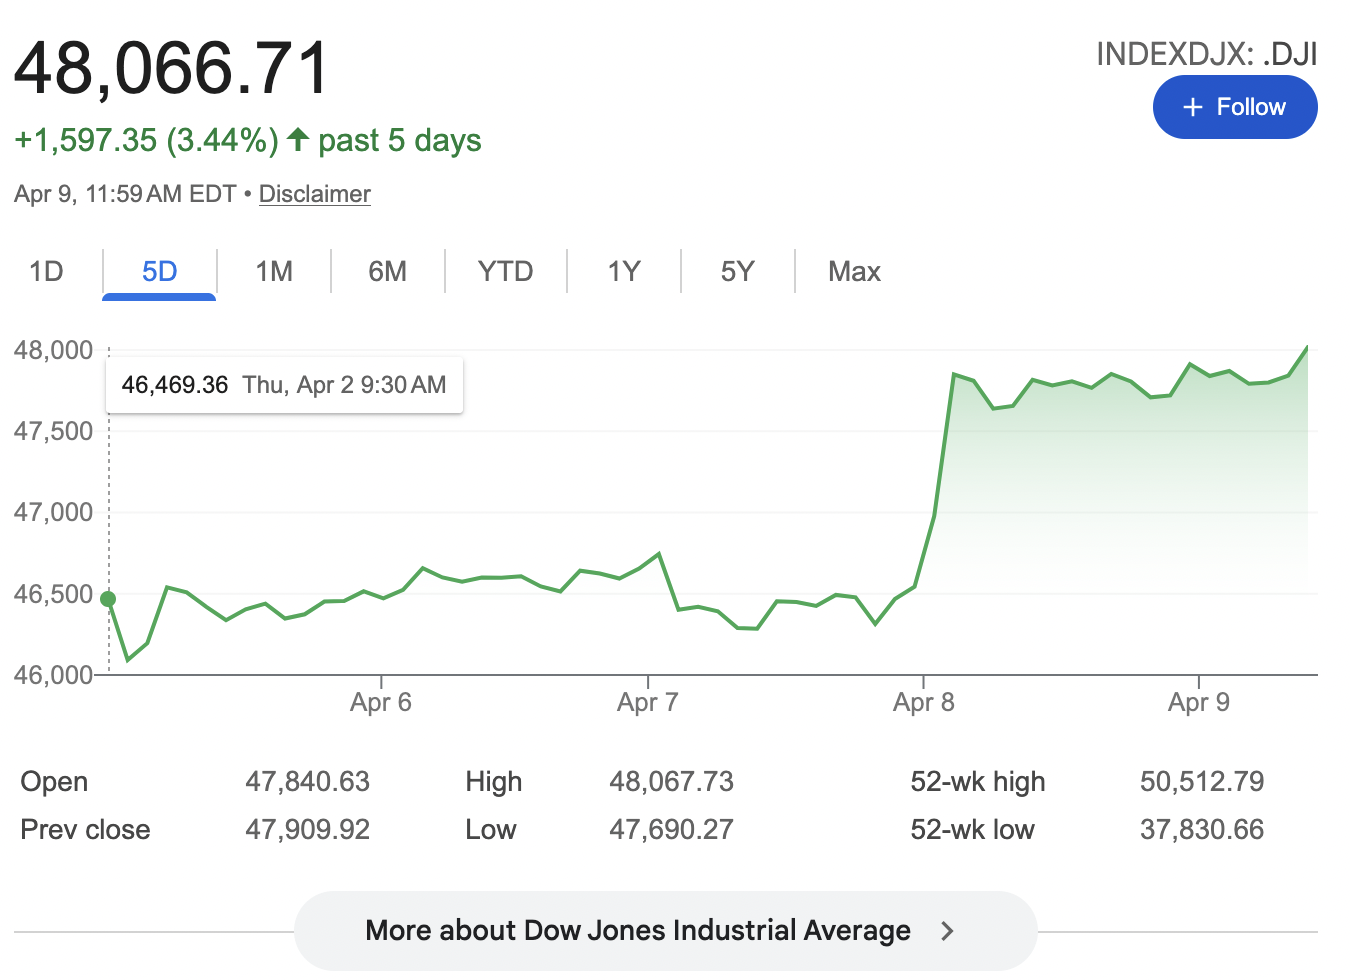Click the Apr 6 axis label
Image resolution: width=1350 pixels, height=980 pixels.
(381, 702)
